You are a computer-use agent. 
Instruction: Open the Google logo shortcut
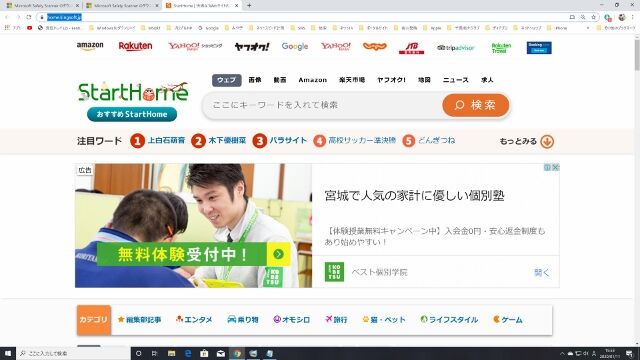point(295,47)
